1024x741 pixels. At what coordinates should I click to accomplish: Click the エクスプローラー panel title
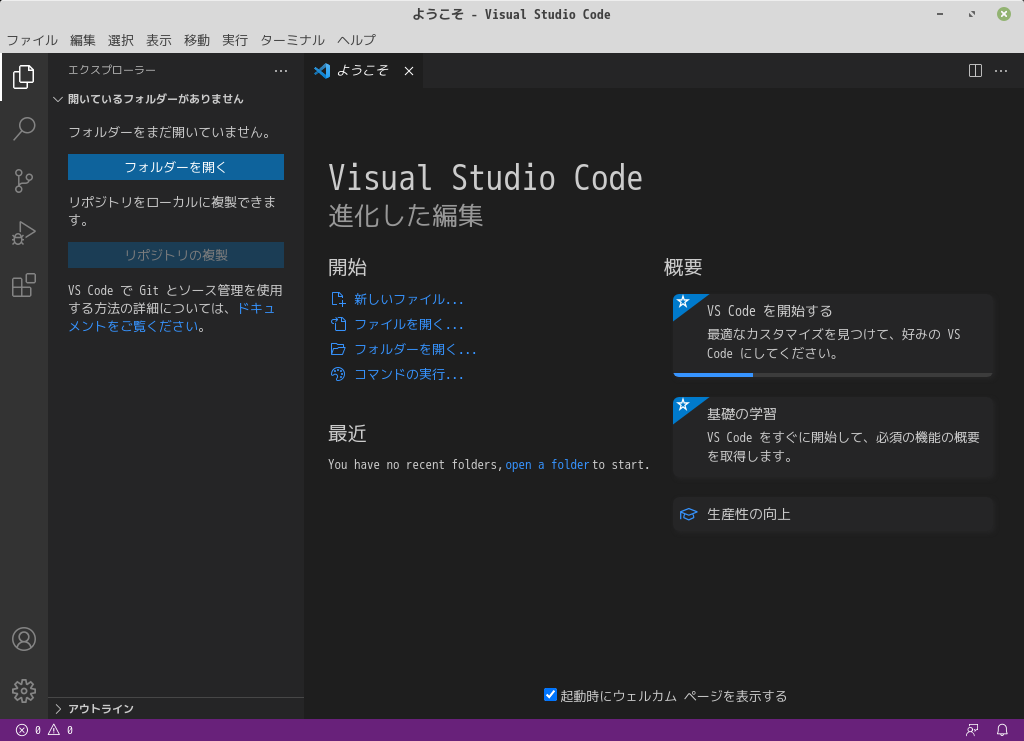(112, 71)
